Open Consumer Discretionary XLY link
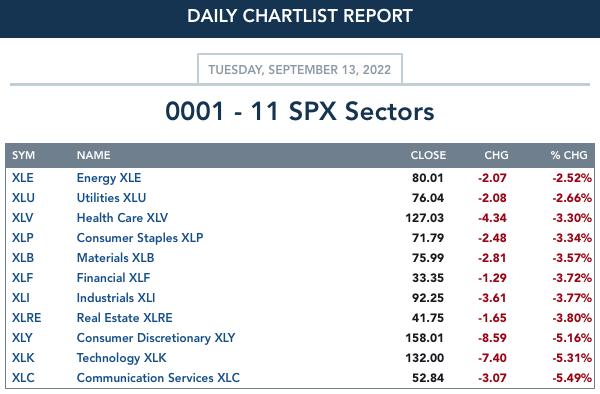Viewport: 600px width, 394px height. coord(156,338)
